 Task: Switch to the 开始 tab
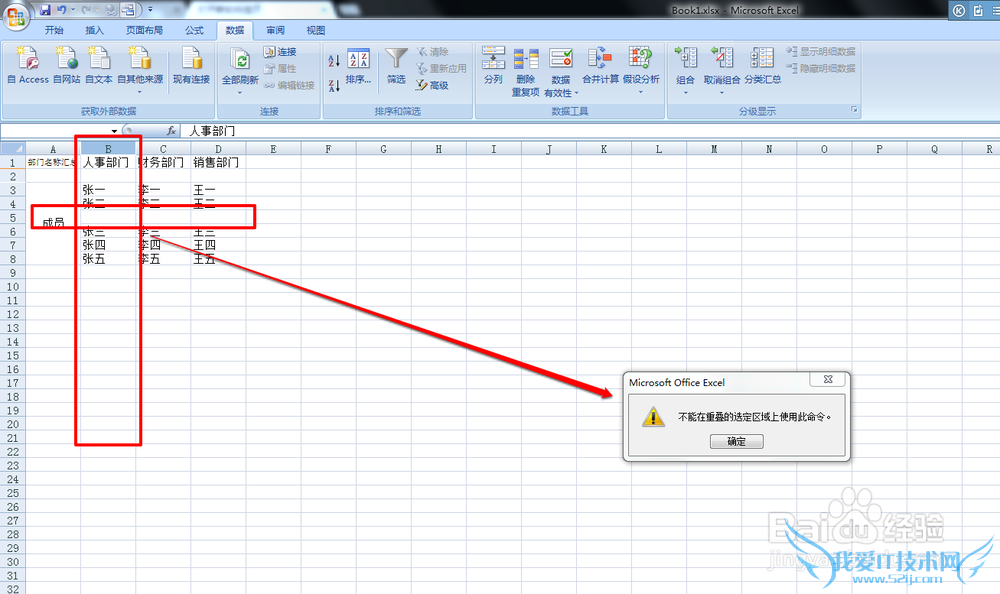coord(54,30)
